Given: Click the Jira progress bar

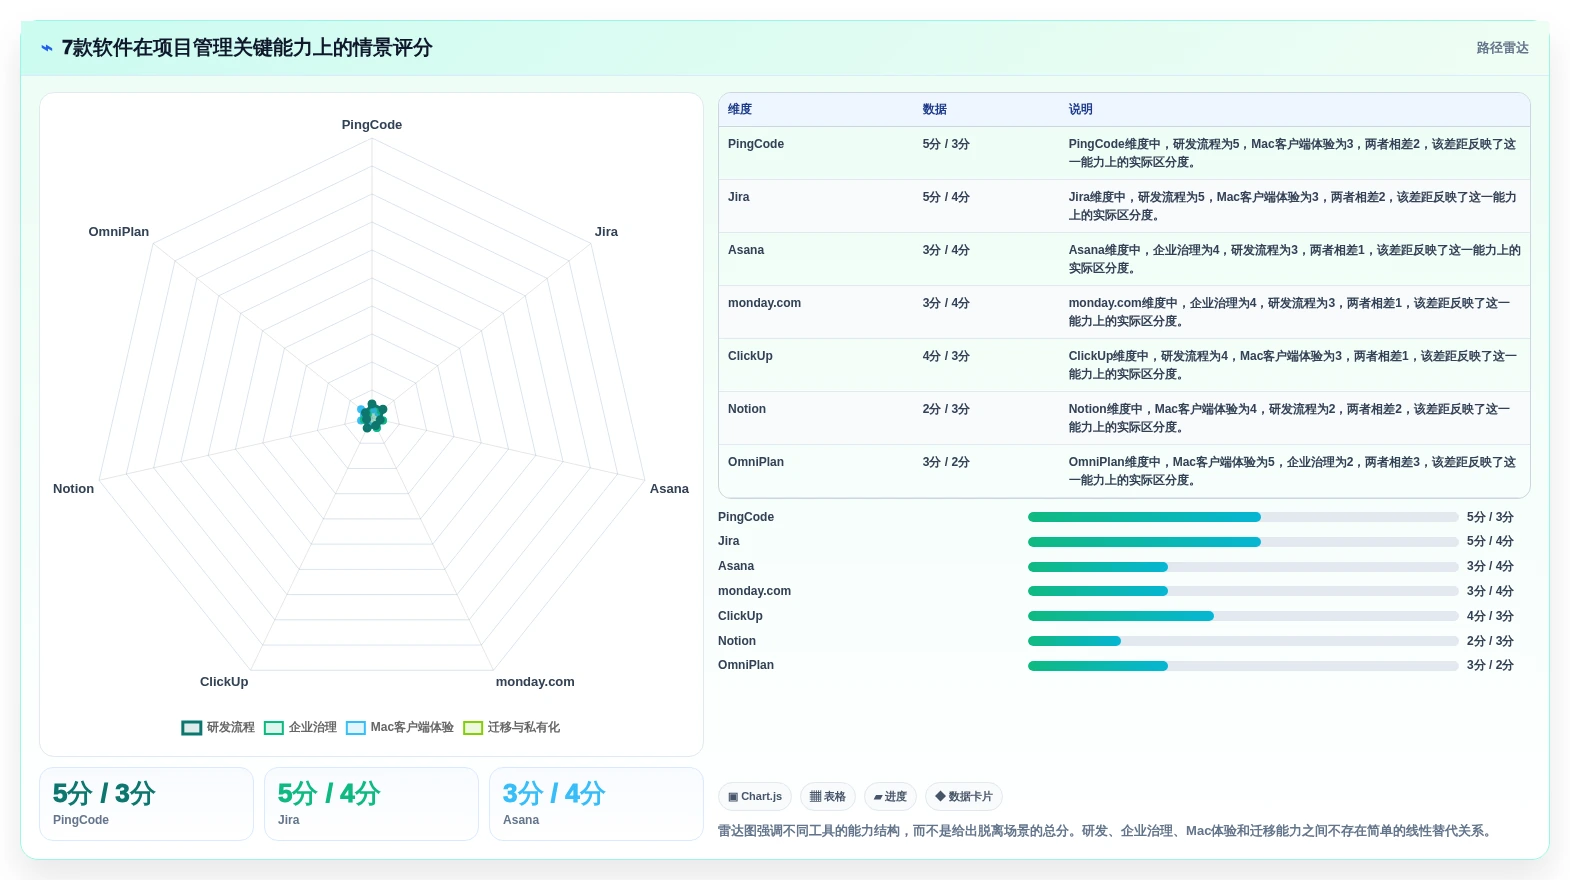Looking at the screenshot, I should click(1243, 542).
